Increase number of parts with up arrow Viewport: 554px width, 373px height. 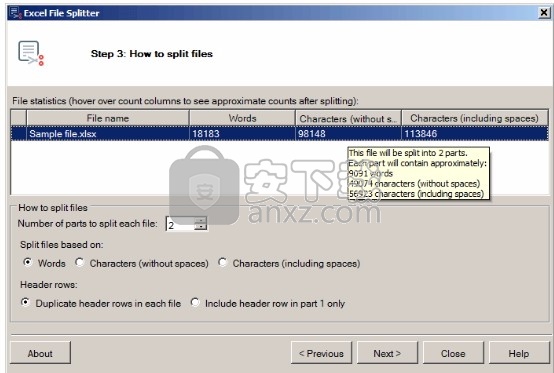[x=200, y=220]
